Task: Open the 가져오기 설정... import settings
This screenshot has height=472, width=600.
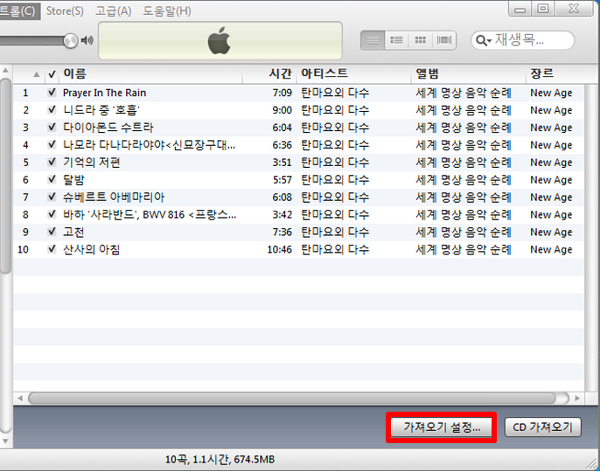Action: (441, 427)
